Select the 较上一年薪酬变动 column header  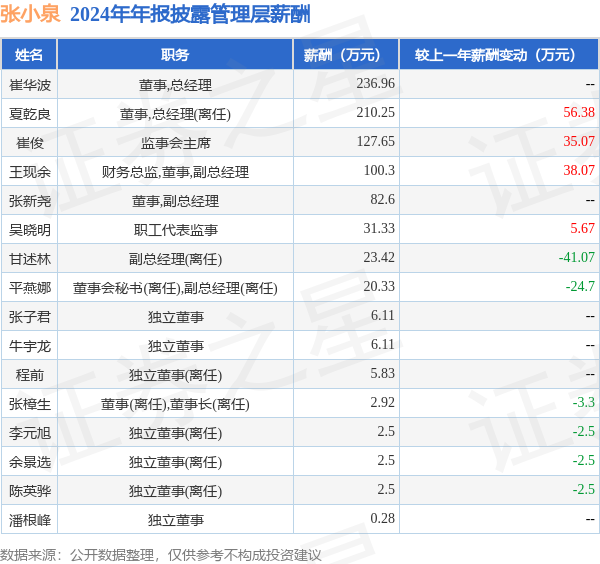pyautogui.click(x=499, y=54)
